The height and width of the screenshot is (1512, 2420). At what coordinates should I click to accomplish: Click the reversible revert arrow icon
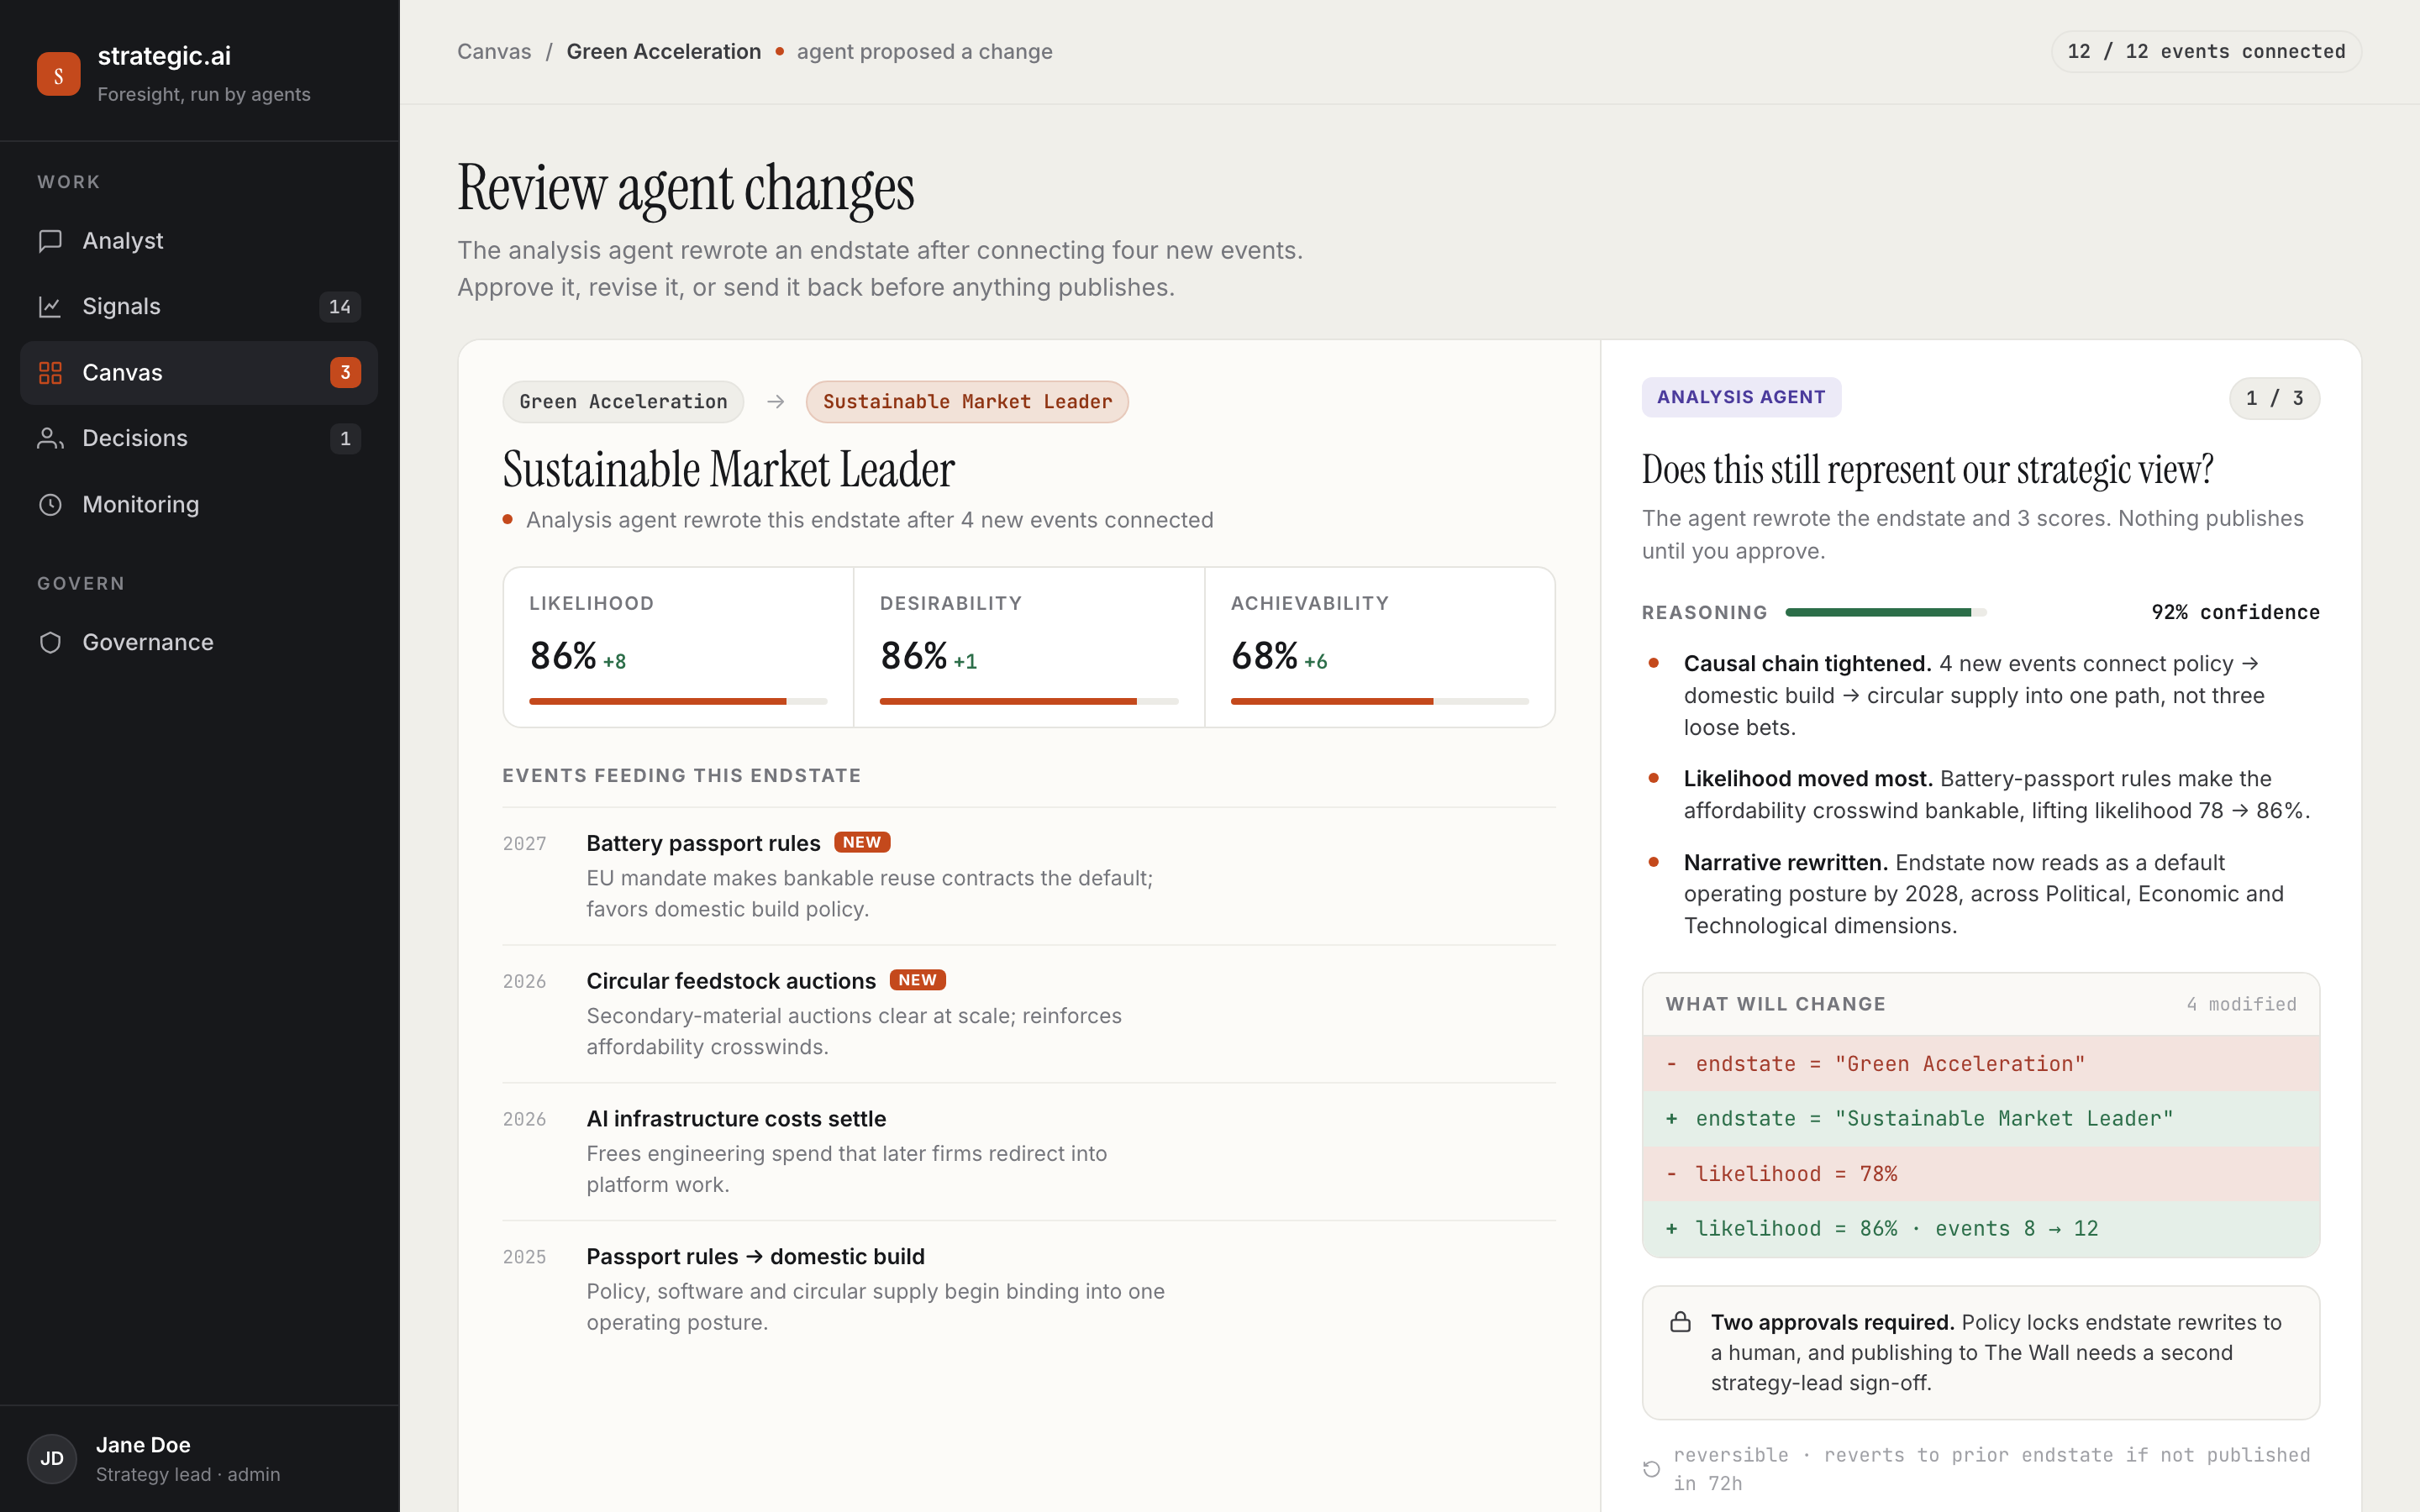(1651, 1469)
